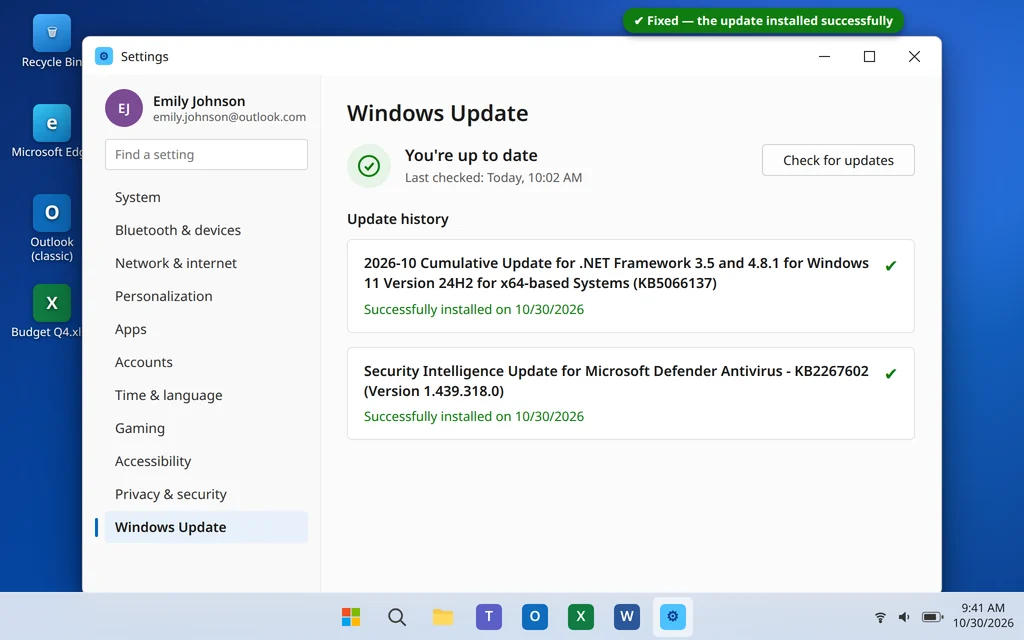This screenshot has height=640, width=1024.
Task: Minimize the Settings window
Action: click(824, 56)
